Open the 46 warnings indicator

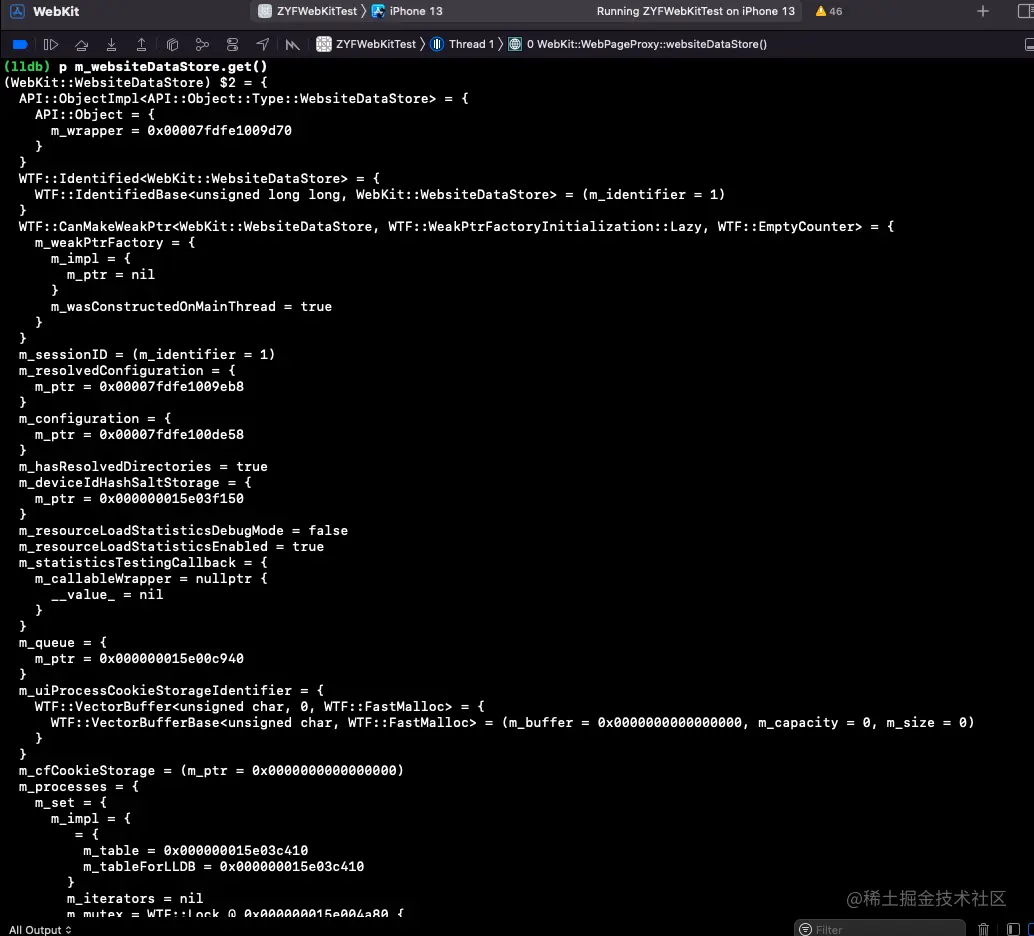(x=829, y=11)
